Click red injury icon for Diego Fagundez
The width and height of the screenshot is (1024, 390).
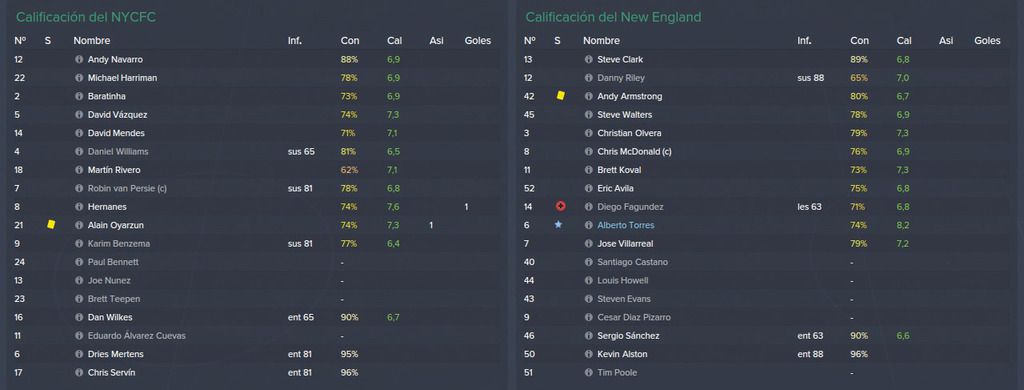point(560,206)
